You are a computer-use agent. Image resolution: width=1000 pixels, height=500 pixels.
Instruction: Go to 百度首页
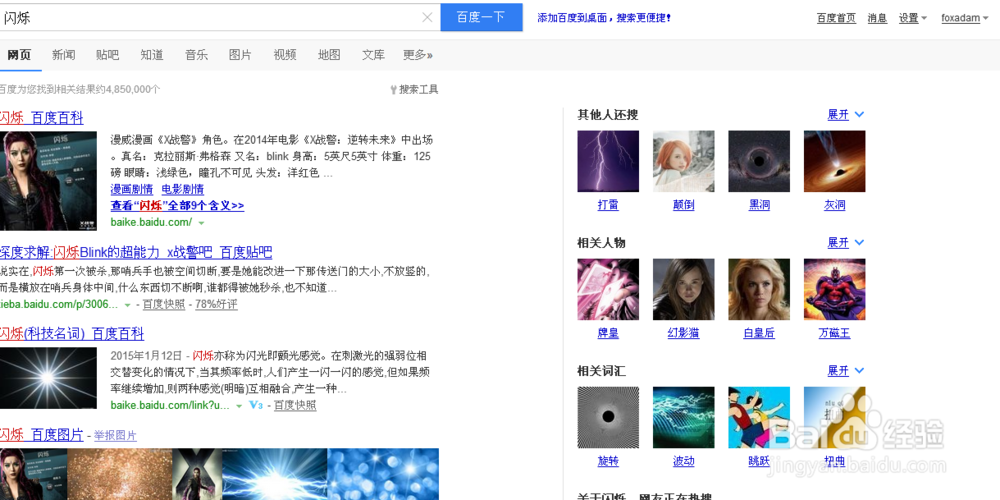point(836,18)
